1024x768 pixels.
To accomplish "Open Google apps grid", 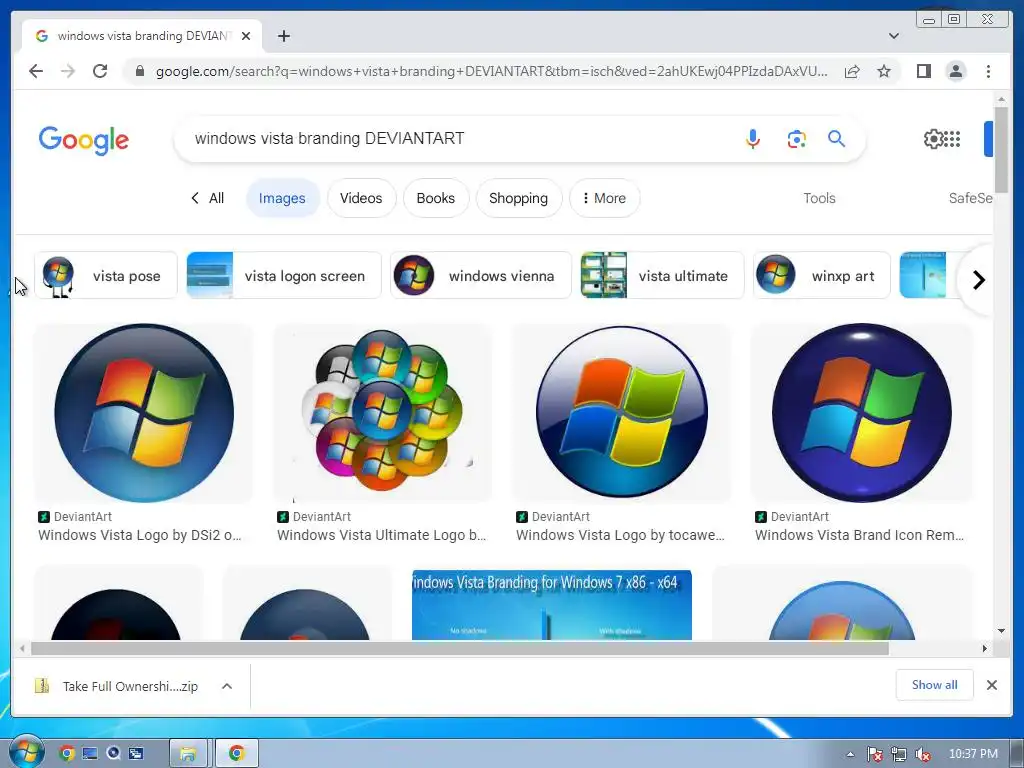I will pos(953,138).
